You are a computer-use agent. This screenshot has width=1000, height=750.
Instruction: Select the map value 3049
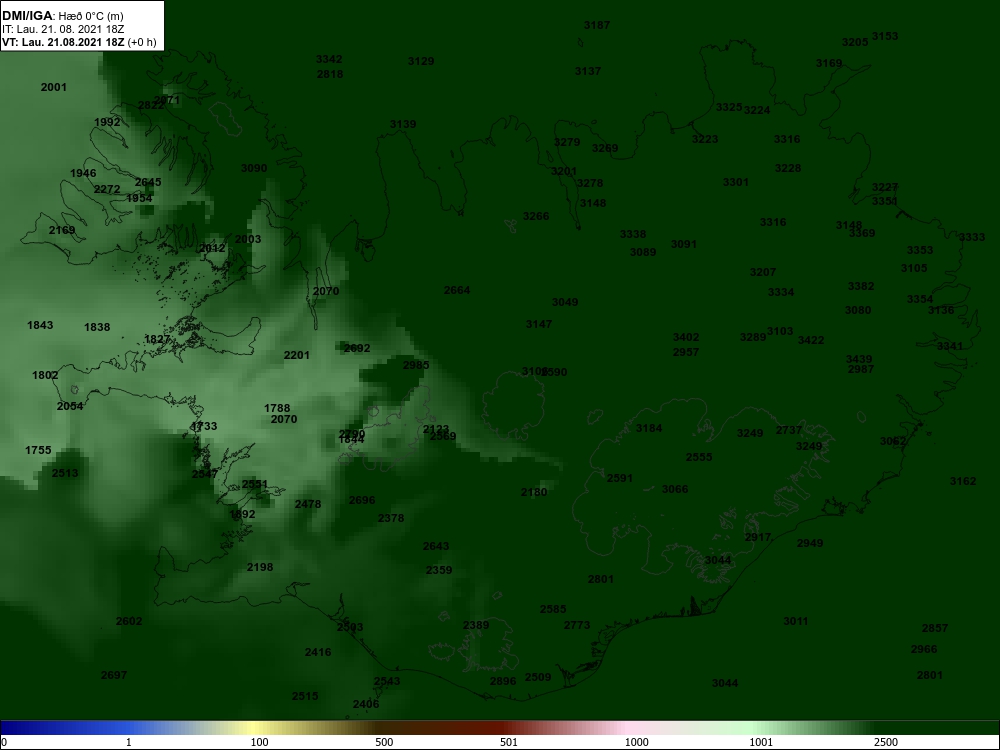(565, 302)
